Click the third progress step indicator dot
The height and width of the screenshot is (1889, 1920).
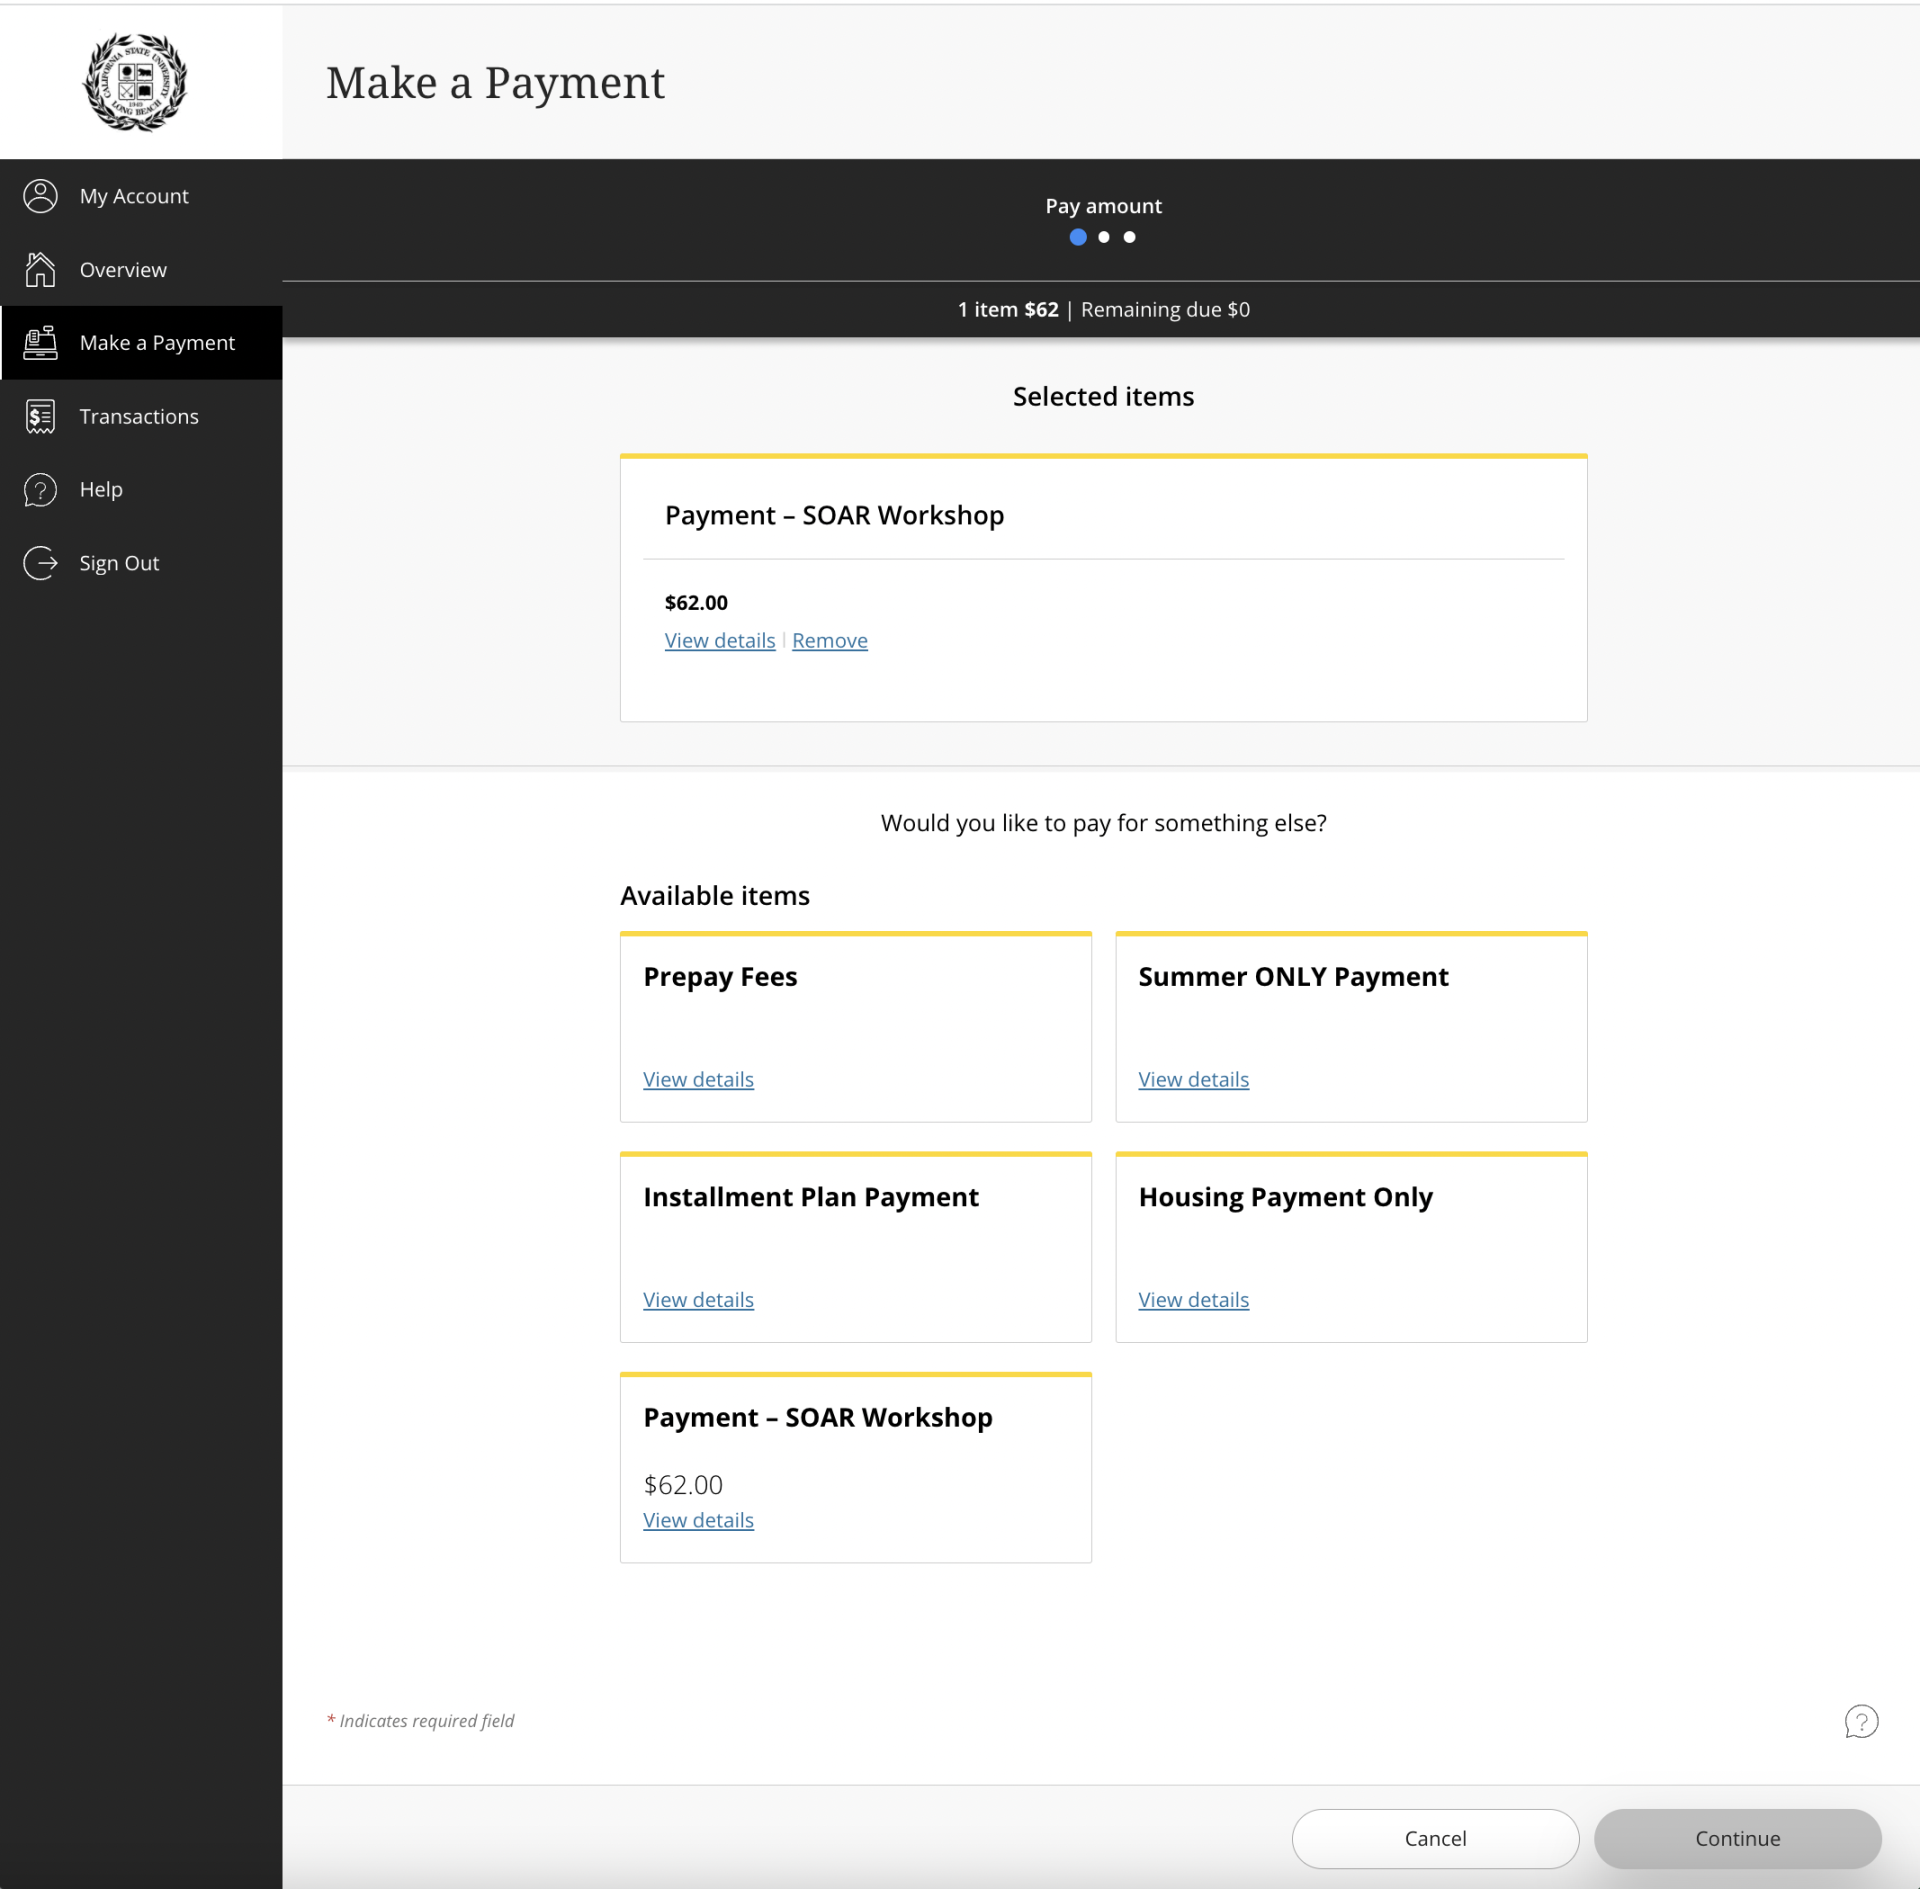1128,237
